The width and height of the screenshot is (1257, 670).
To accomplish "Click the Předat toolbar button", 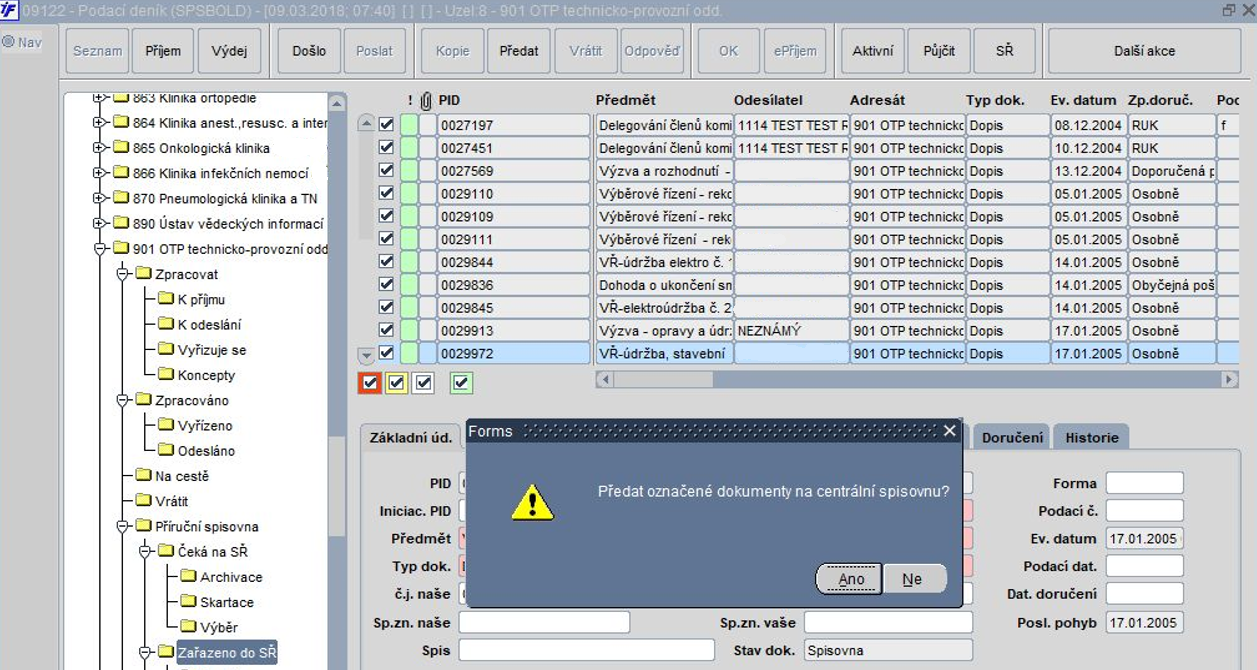I will [519, 51].
